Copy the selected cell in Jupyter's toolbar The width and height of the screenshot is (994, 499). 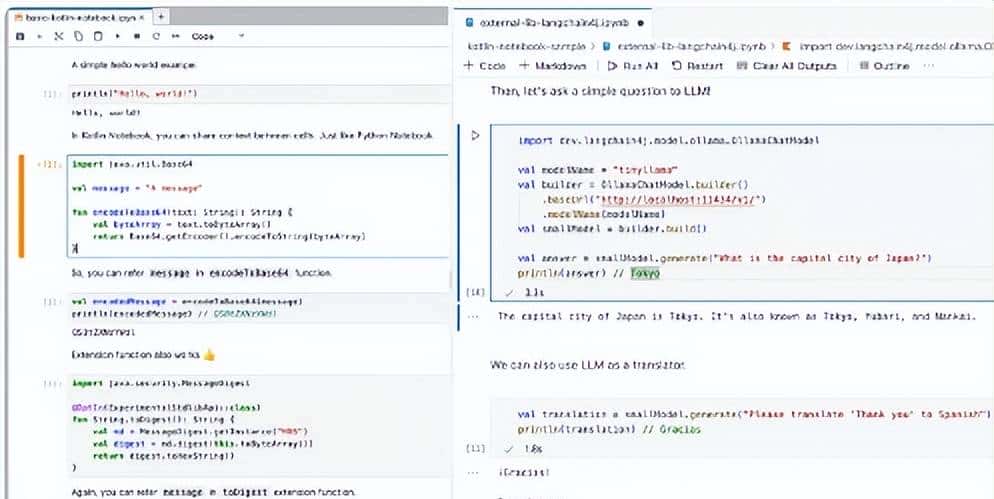pos(78,37)
